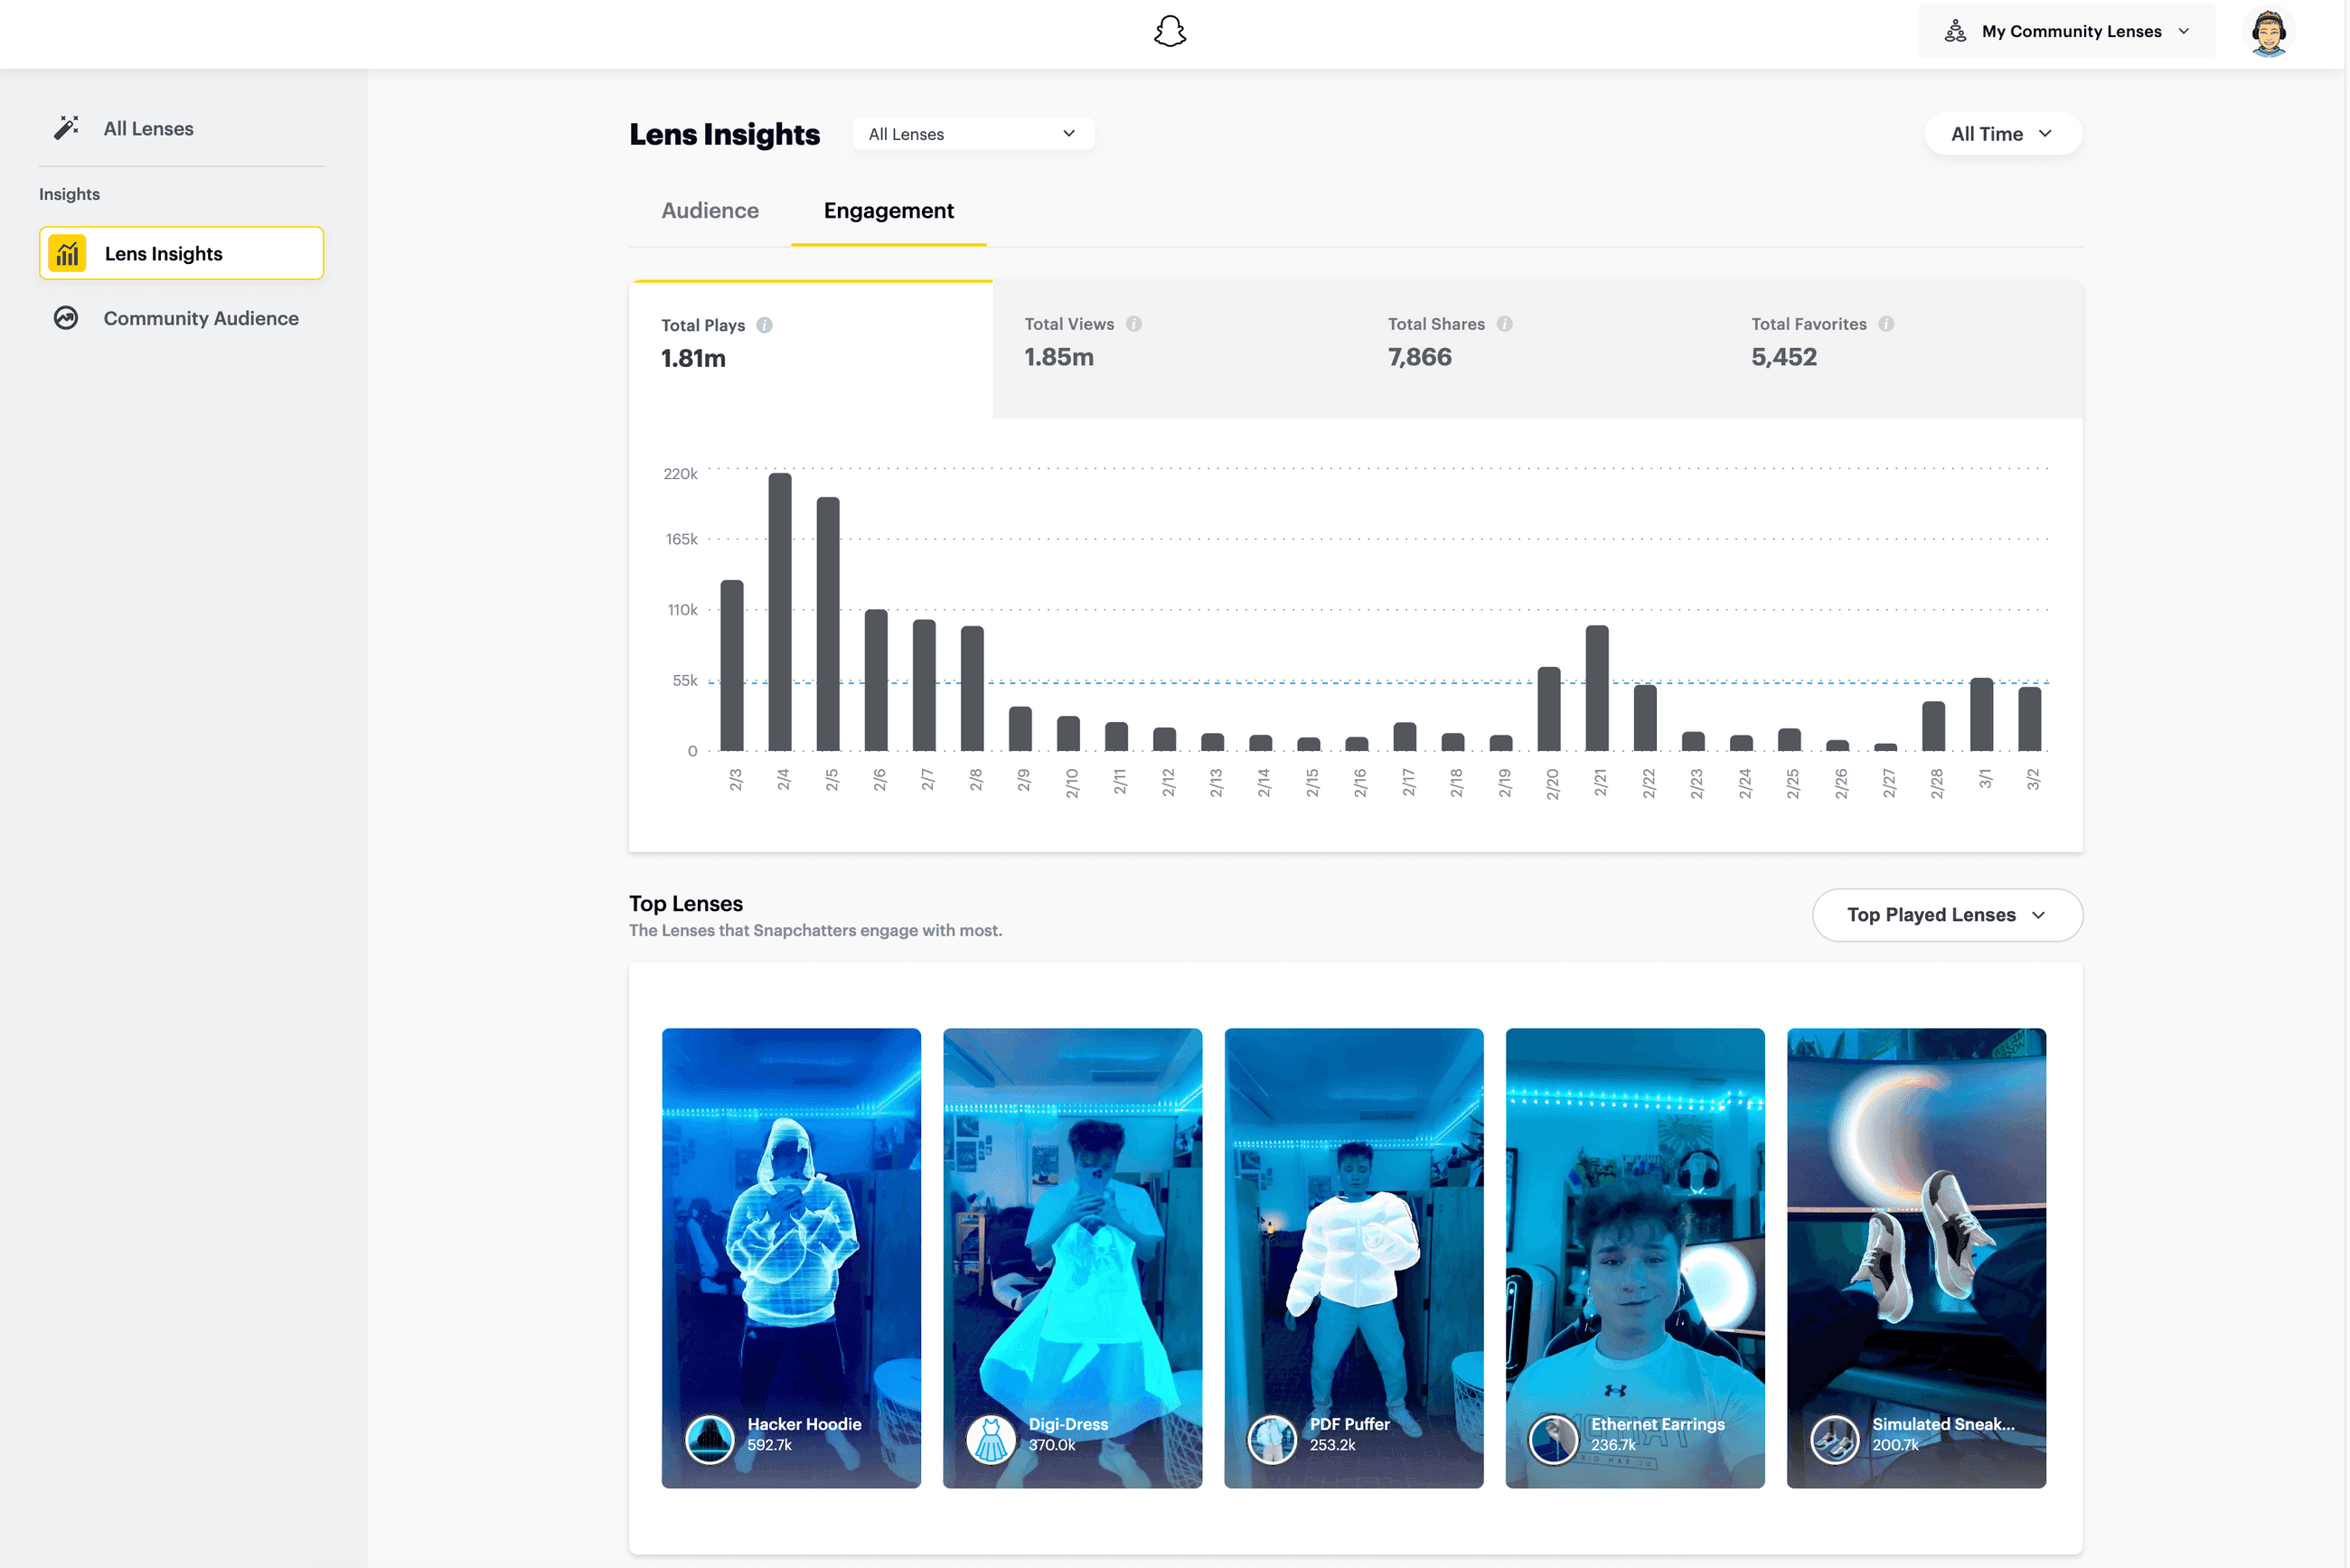Image resolution: width=2350 pixels, height=1568 pixels.
Task: Expand the All Lenses filter dropdown
Action: coord(972,134)
